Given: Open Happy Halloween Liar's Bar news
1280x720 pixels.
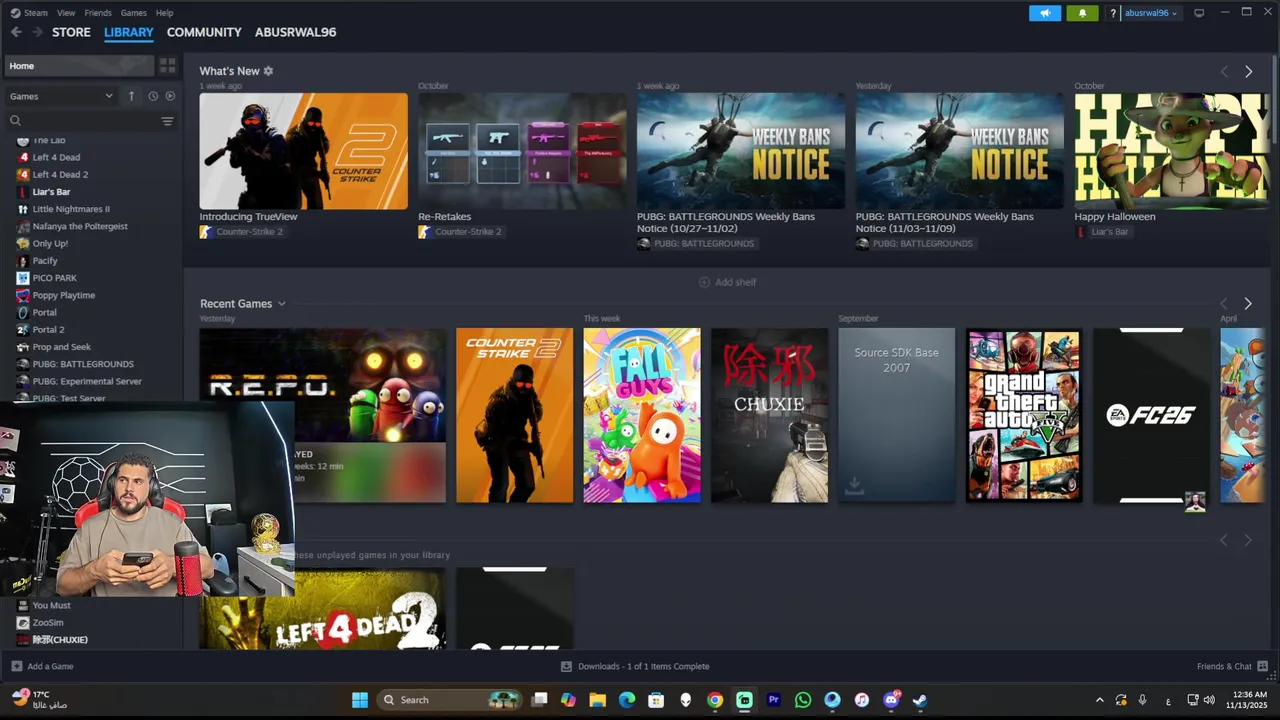Looking at the screenshot, I should pyautogui.click(x=1172, y=151).
